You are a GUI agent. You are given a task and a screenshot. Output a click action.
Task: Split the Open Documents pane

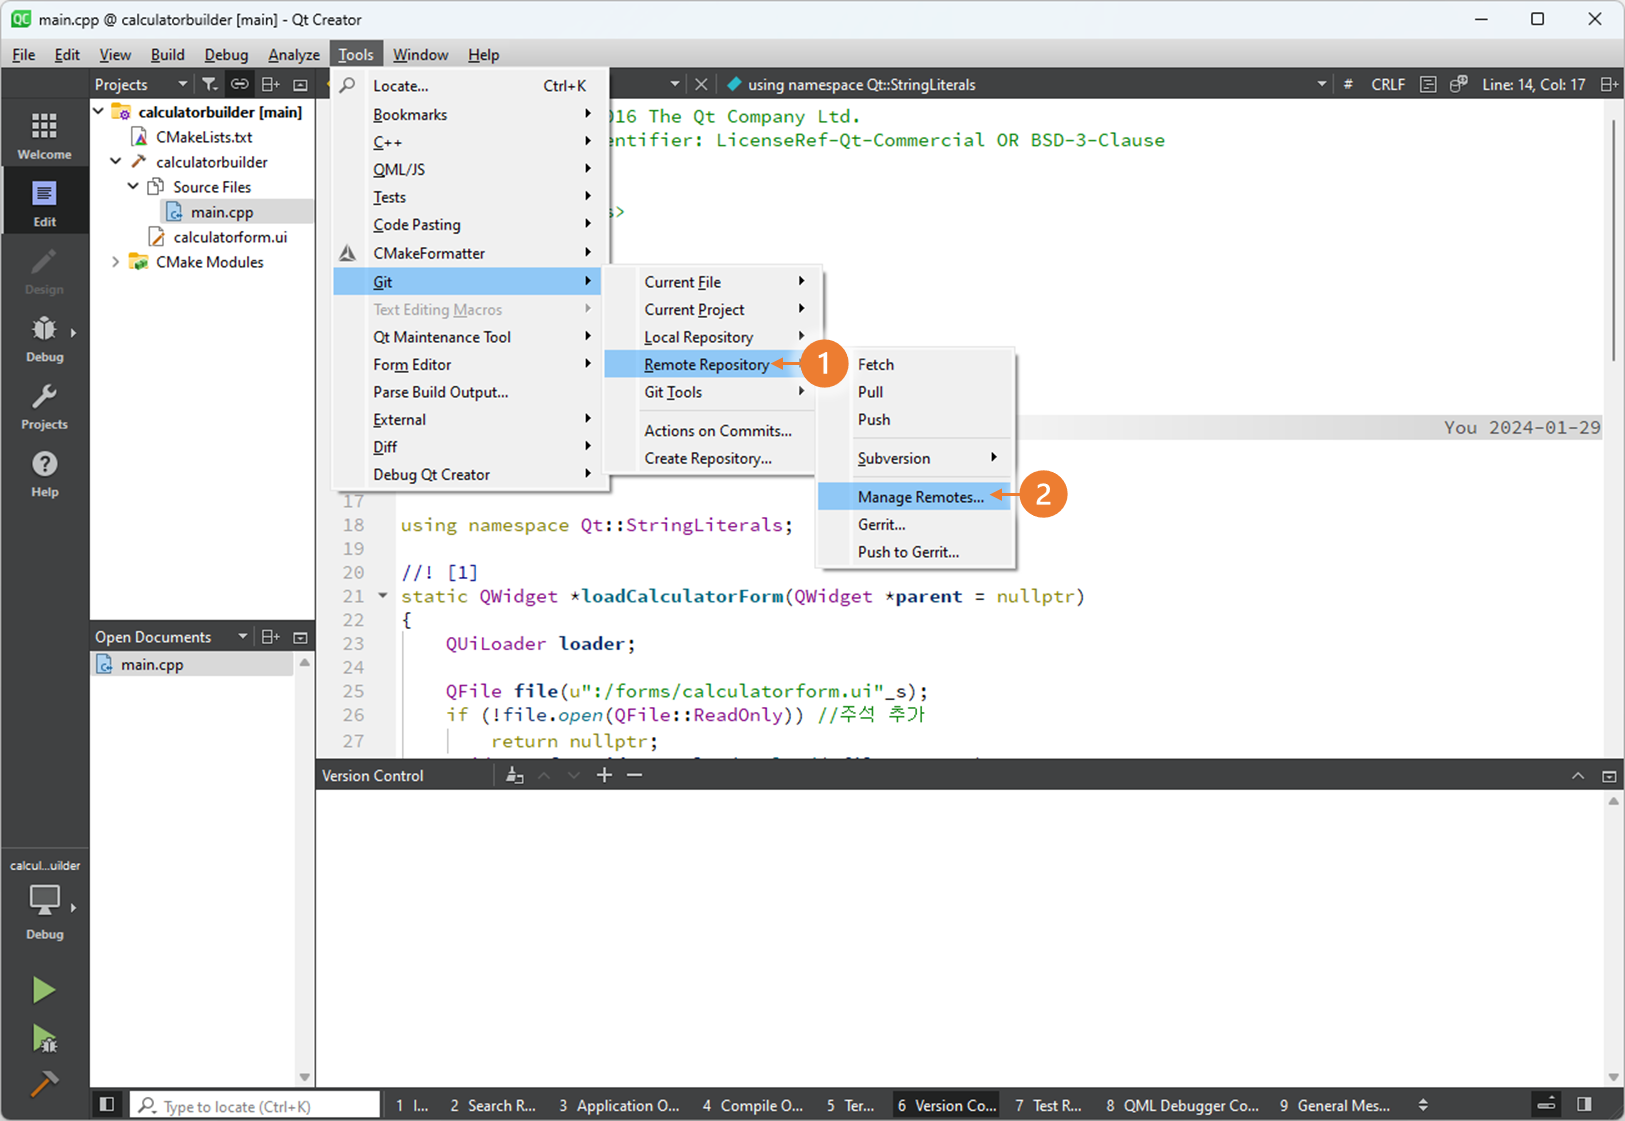coord(270,637)
